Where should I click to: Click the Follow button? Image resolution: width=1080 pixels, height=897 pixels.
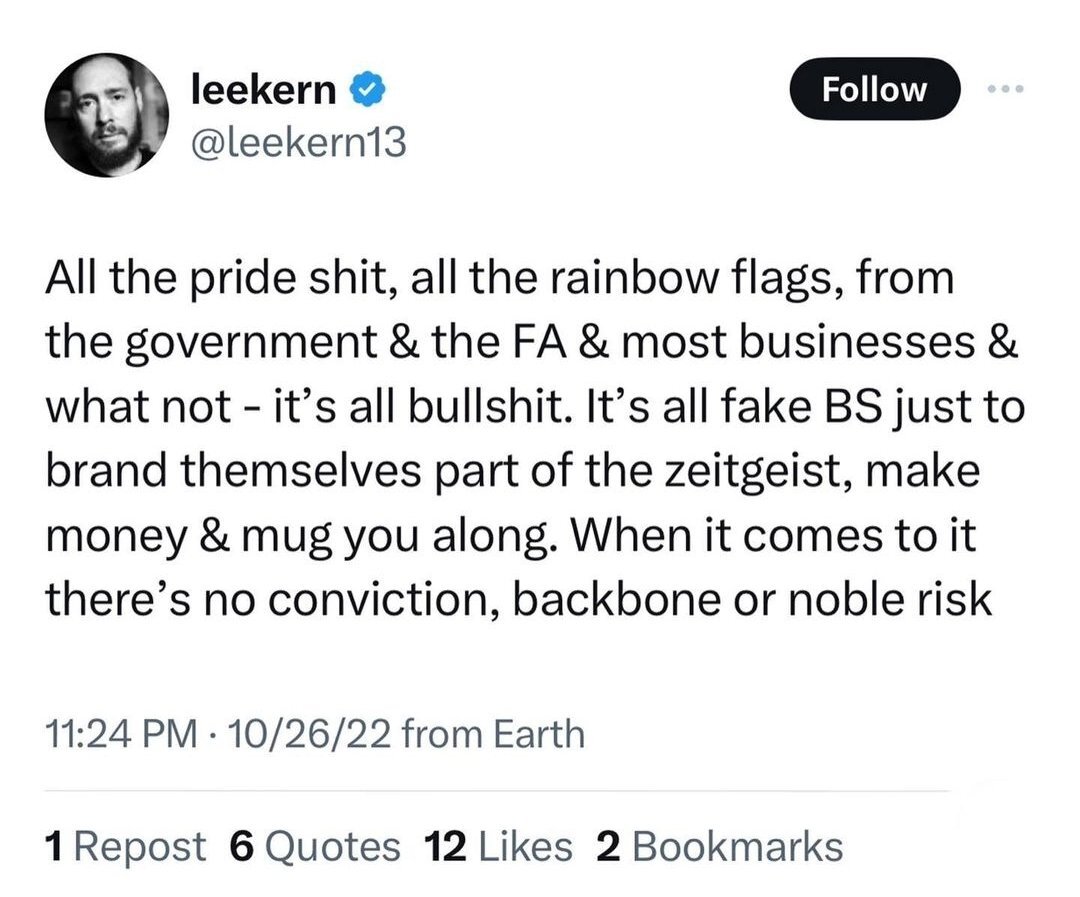click(x=874, y=90)
